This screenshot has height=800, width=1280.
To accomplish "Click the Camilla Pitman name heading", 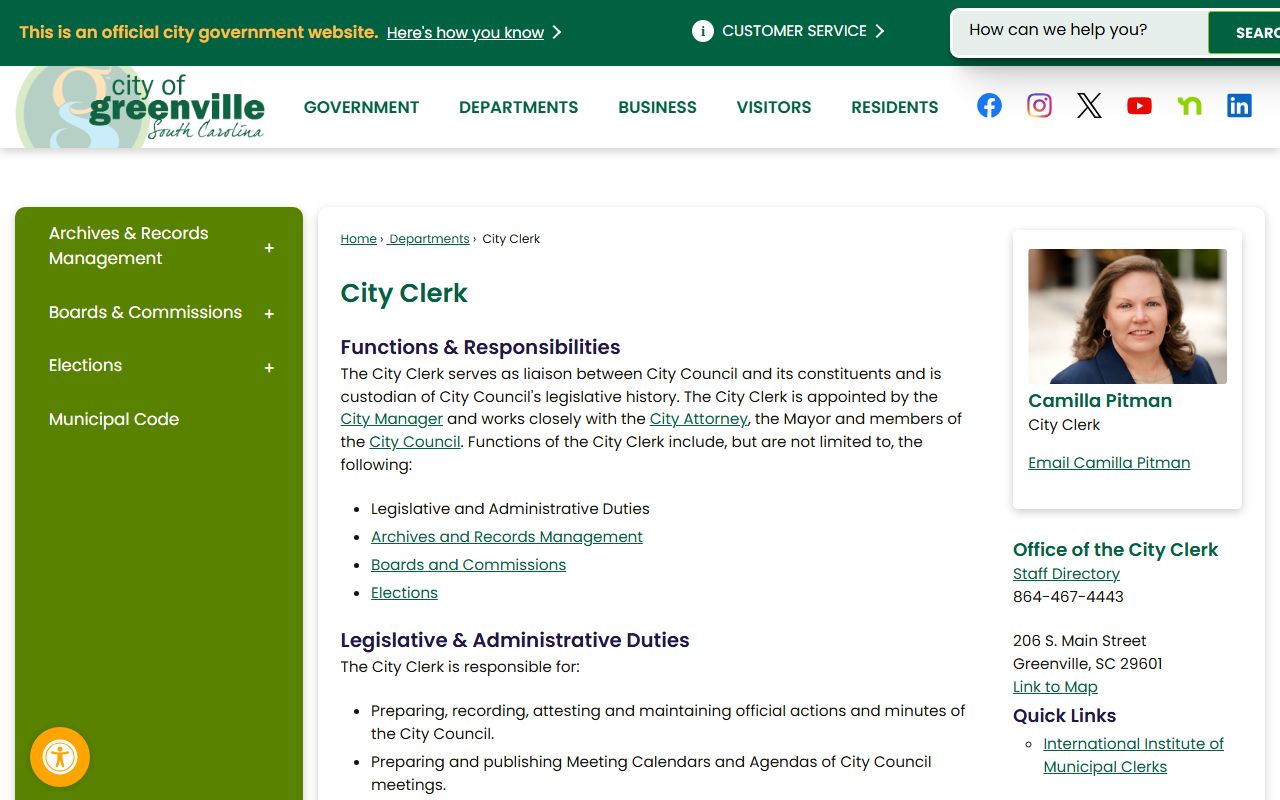I will (x=1100, y=401).
